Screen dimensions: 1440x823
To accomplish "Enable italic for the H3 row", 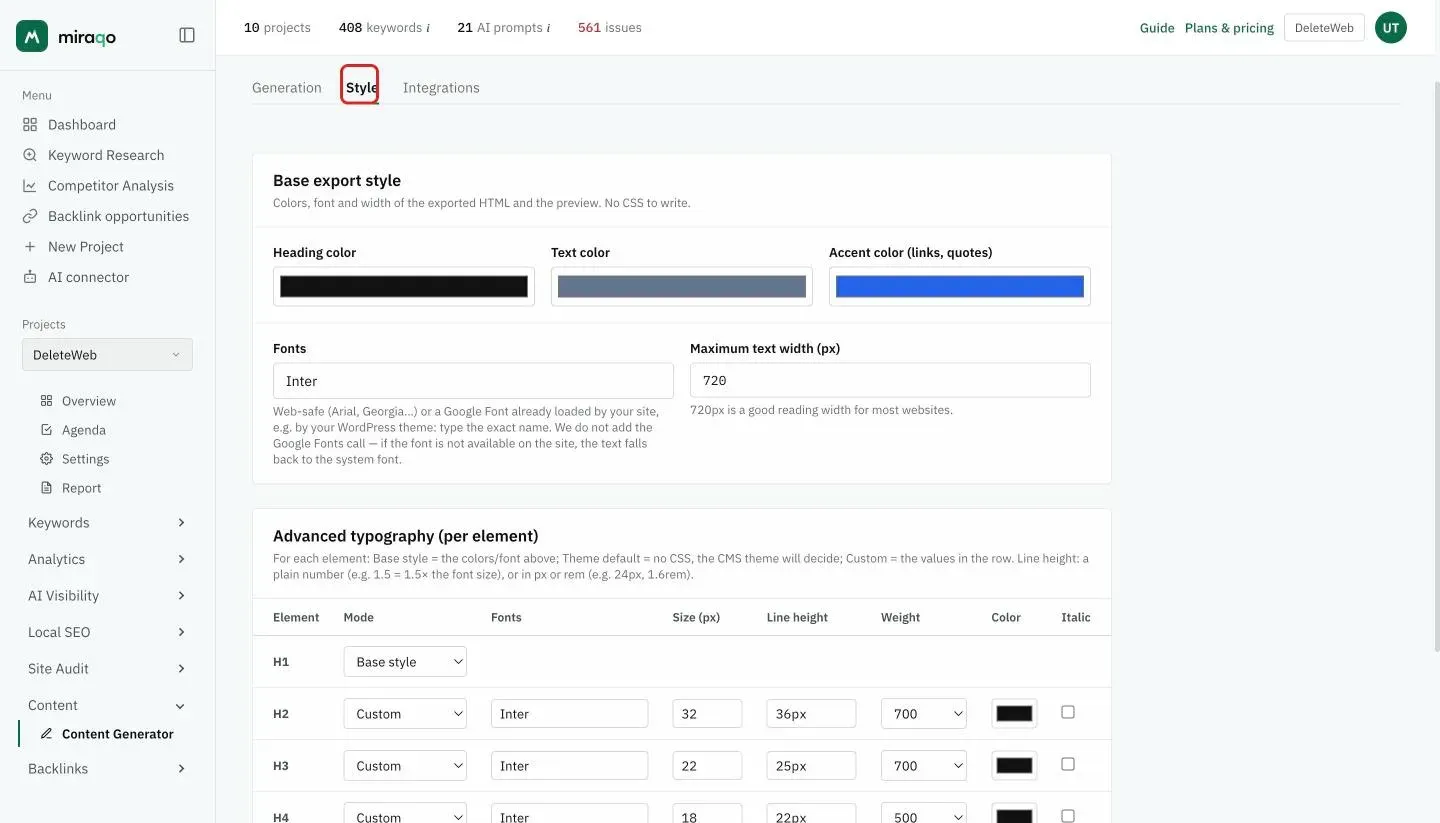I will [x=1068, y=764].
